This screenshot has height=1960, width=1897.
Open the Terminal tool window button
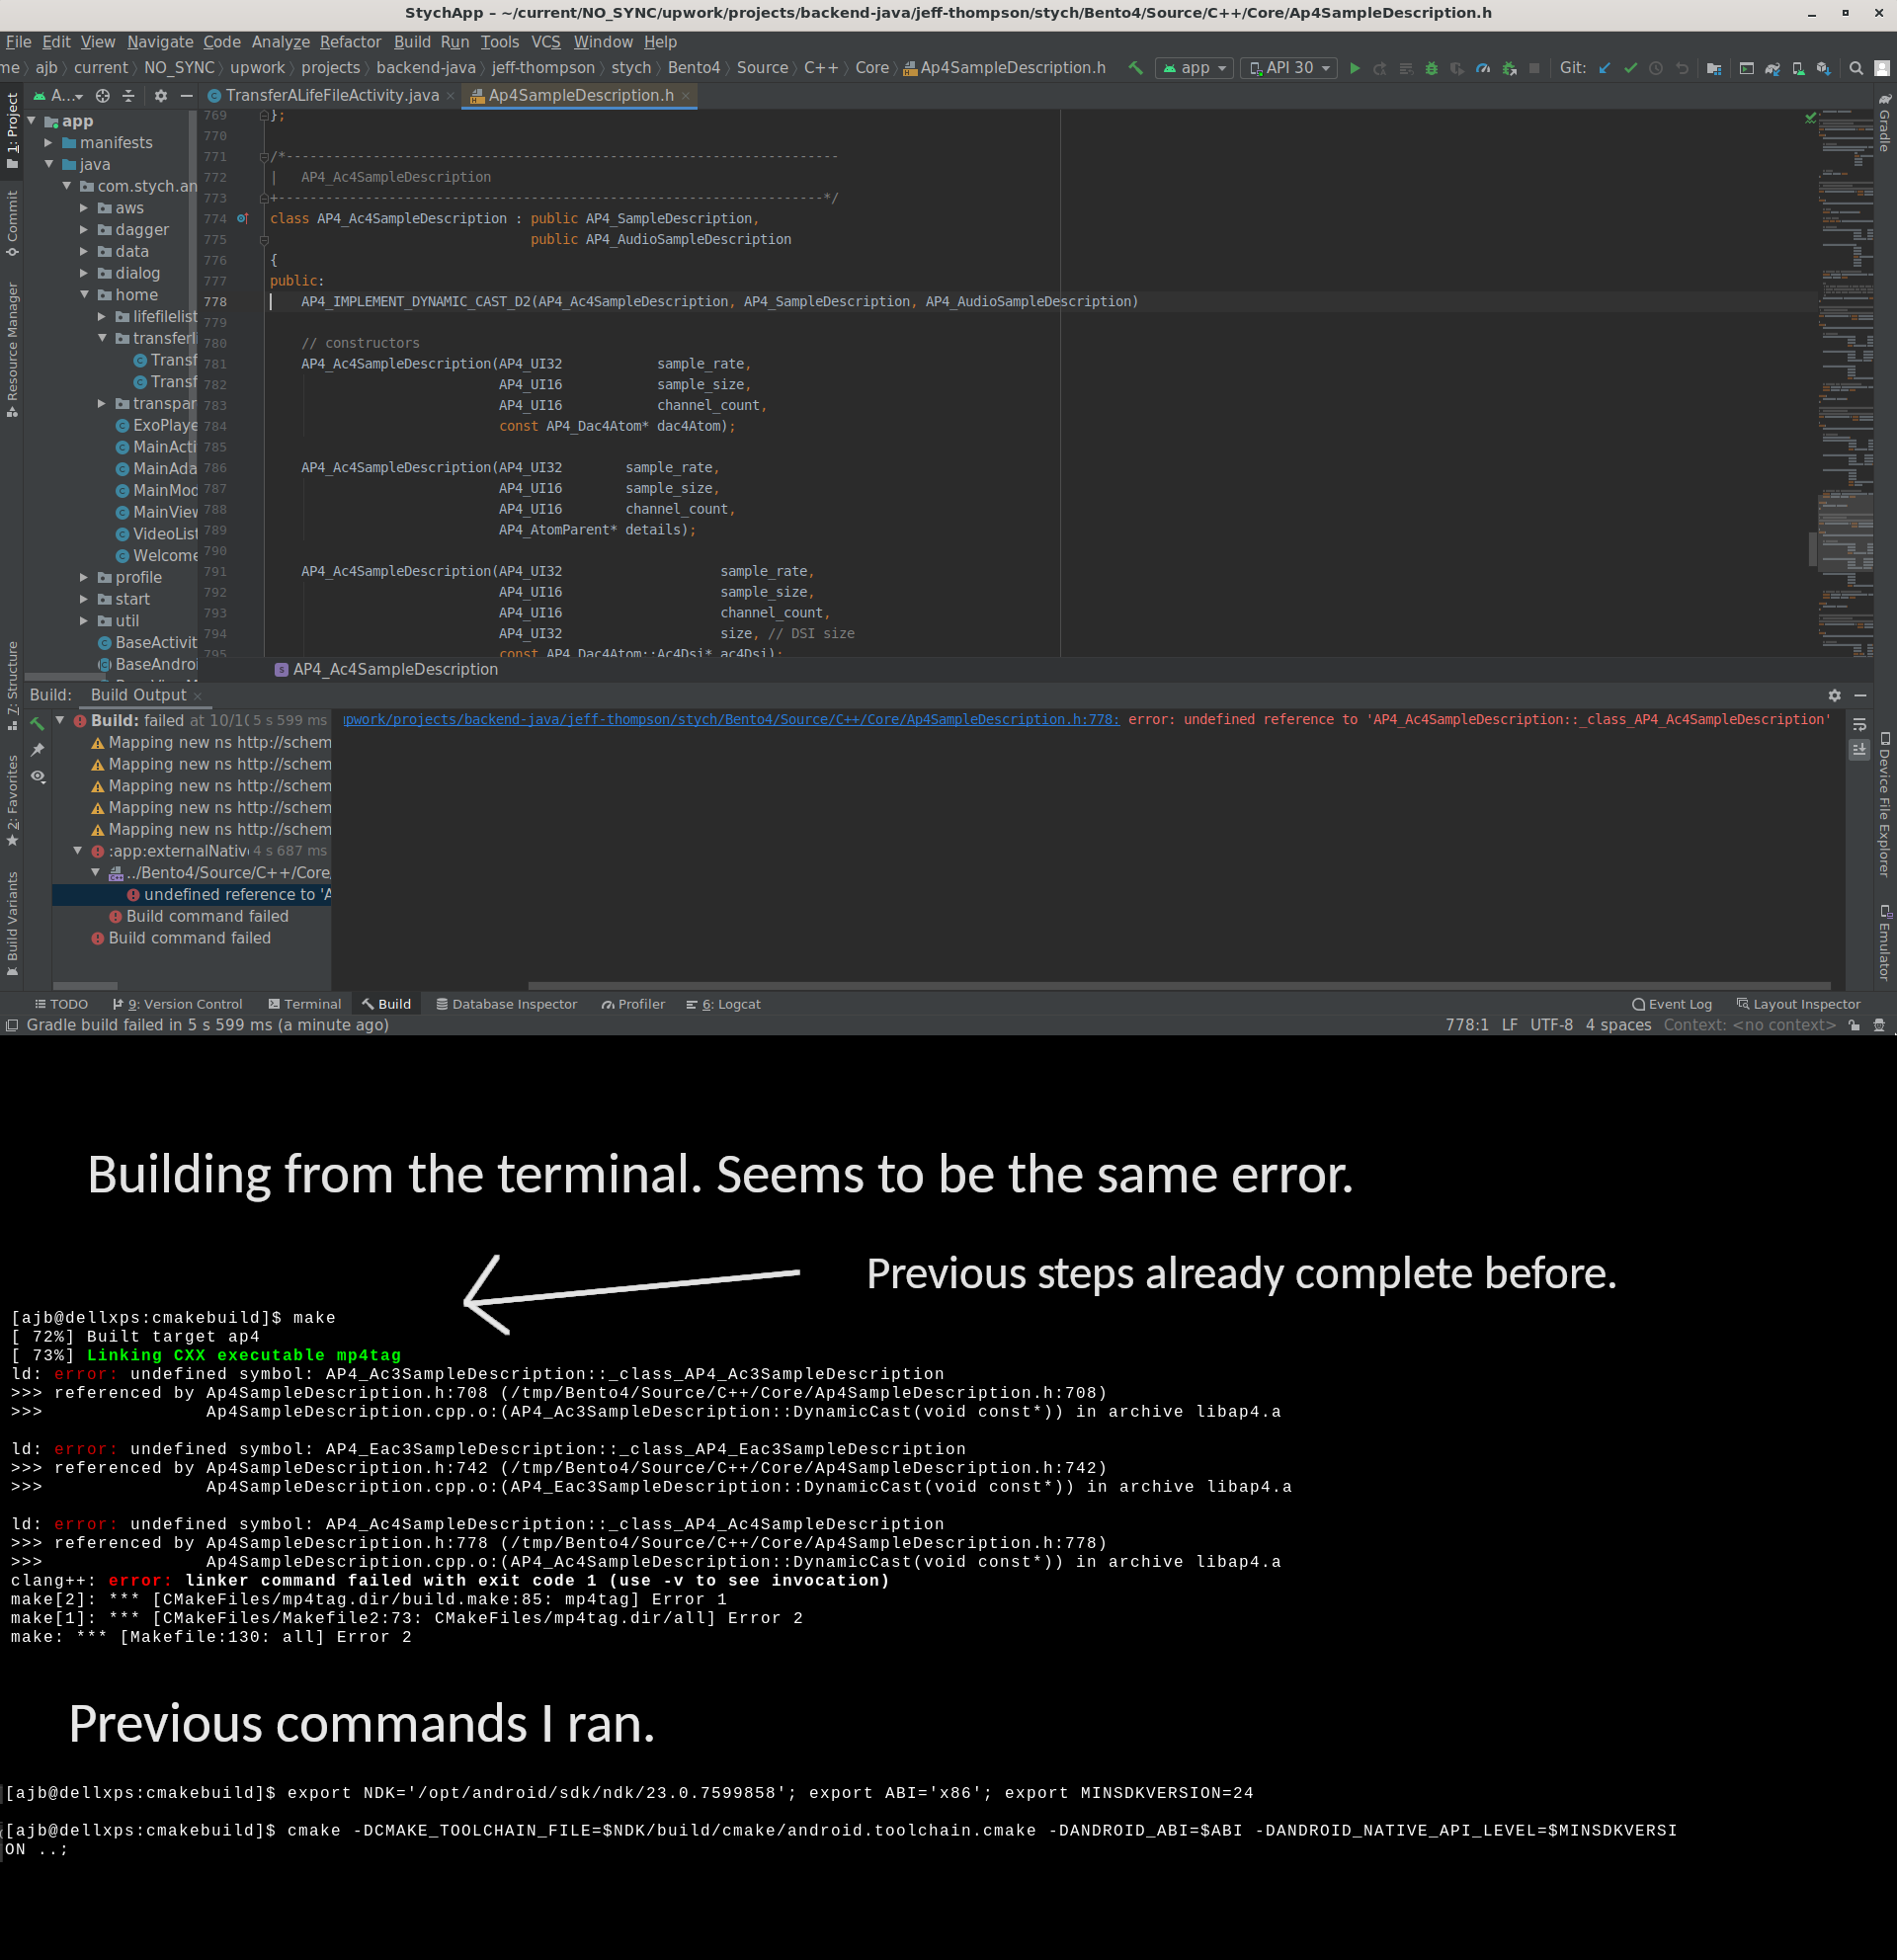(304, 1004)
